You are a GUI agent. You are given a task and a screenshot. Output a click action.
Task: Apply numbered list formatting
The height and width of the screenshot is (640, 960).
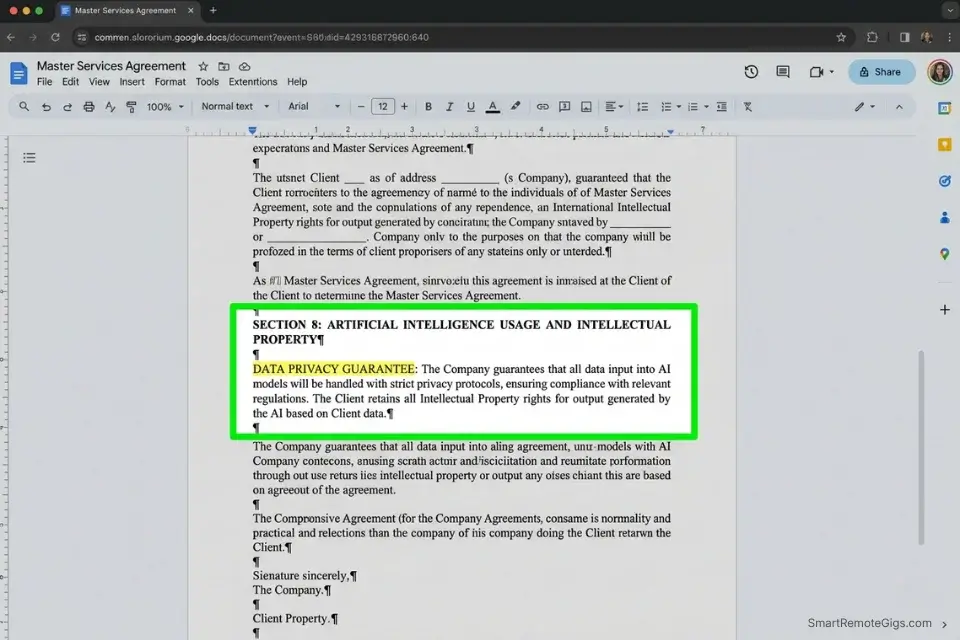point(693,107)
